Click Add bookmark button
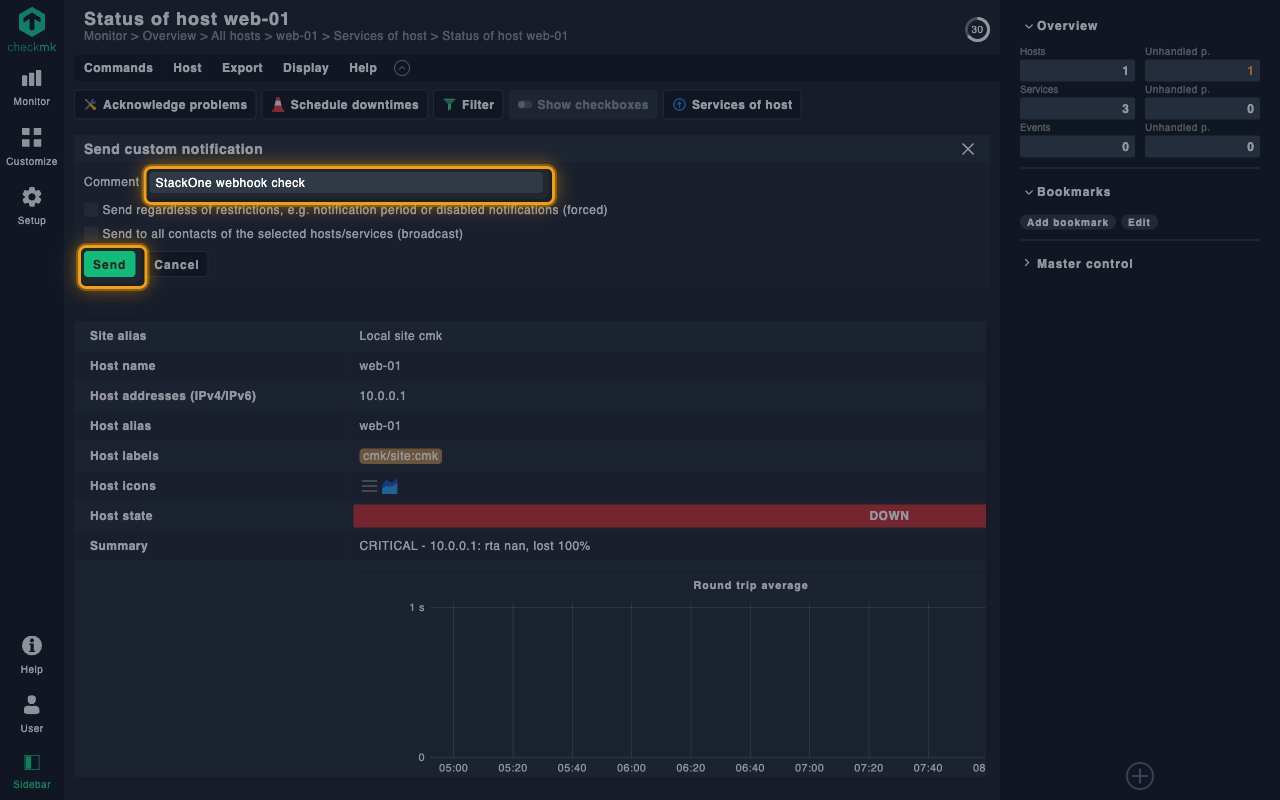This screenshot has height=800, width=1280. pyautogui.click(x=1067, y=222)
